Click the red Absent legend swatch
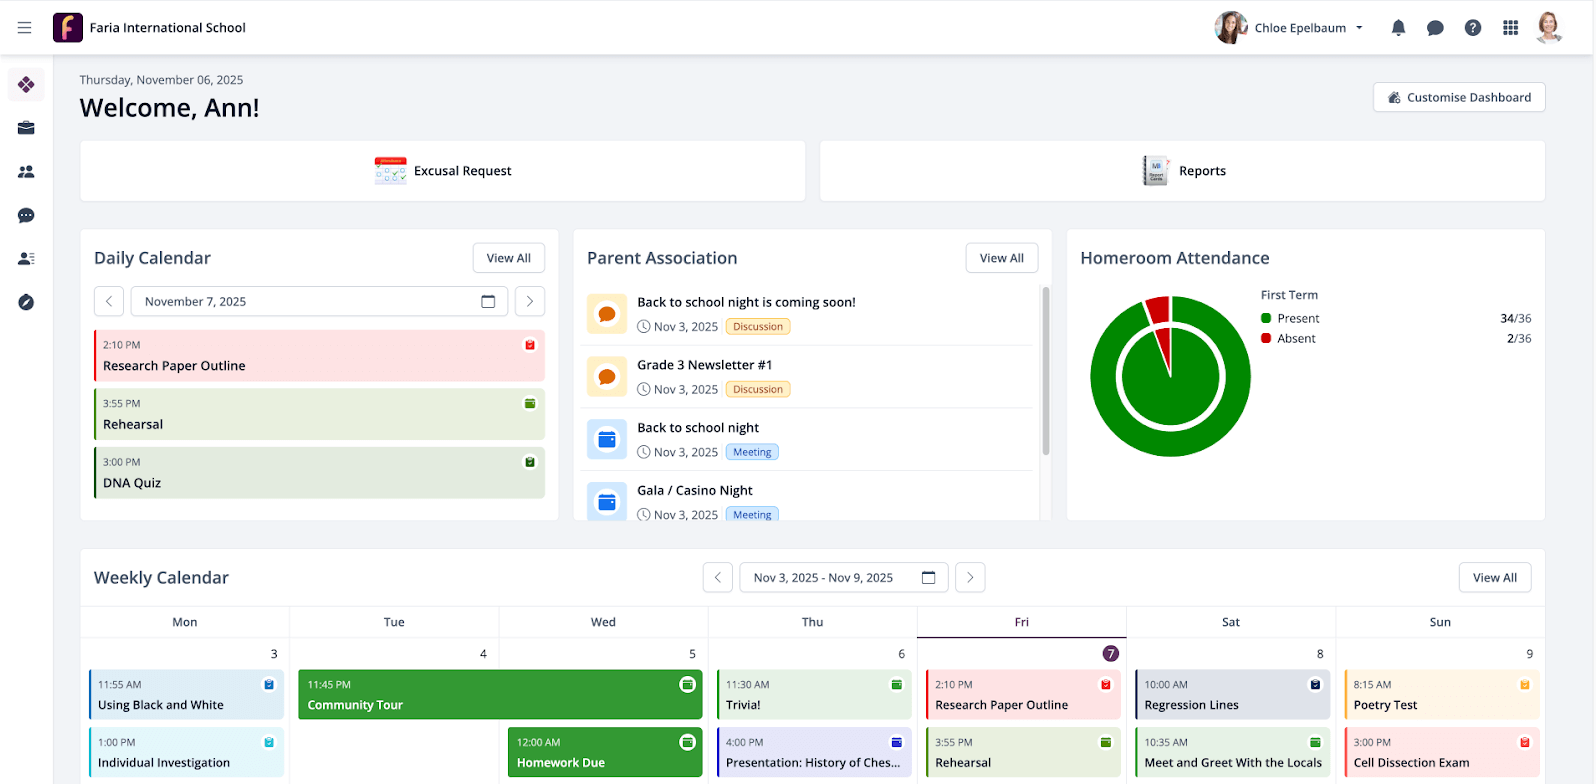Image resolution: width=1596 pixels, height=784 pixels. tap(1266, 338)
